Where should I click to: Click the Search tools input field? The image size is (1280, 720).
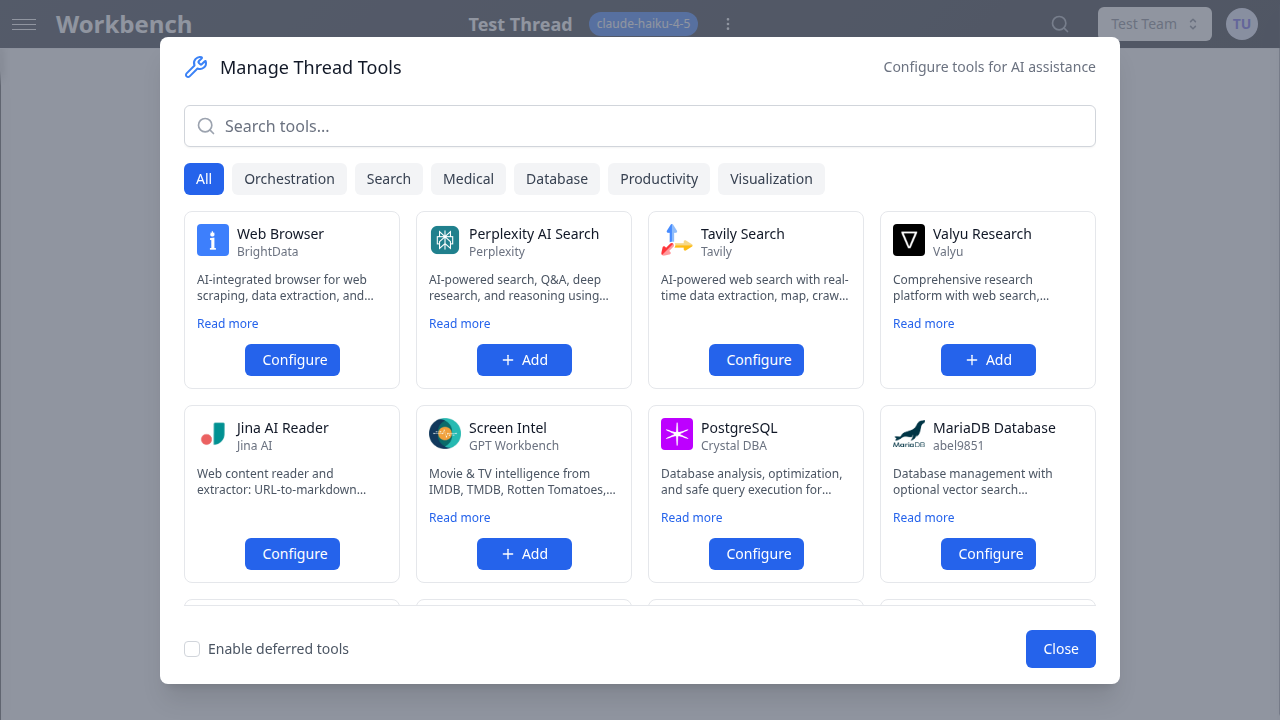pyautogui.click(x=640, y=126)
